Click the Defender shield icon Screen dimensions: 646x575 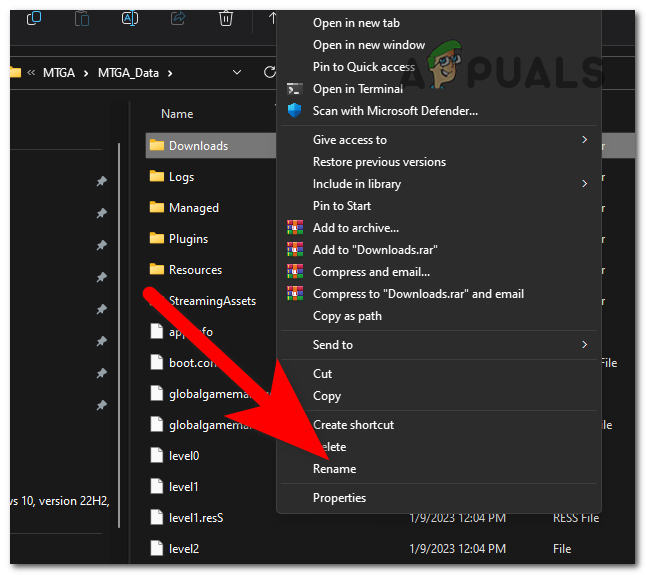point(295,110)
